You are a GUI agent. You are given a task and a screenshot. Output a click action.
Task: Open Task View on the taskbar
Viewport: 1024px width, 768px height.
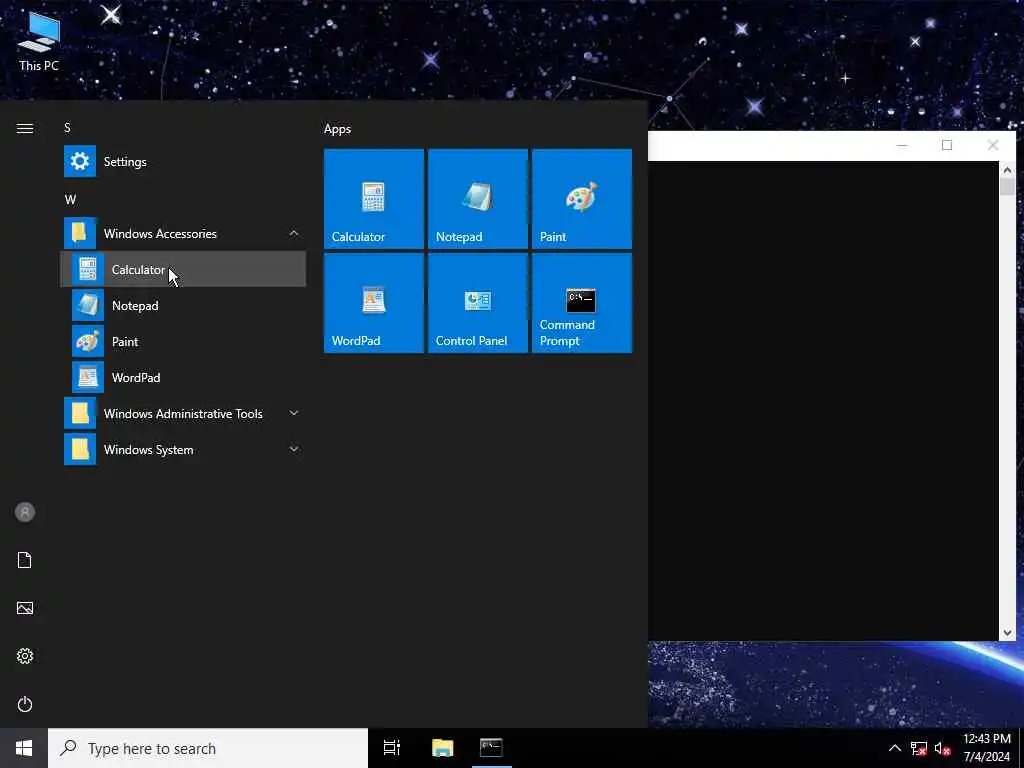coord(392,748)
